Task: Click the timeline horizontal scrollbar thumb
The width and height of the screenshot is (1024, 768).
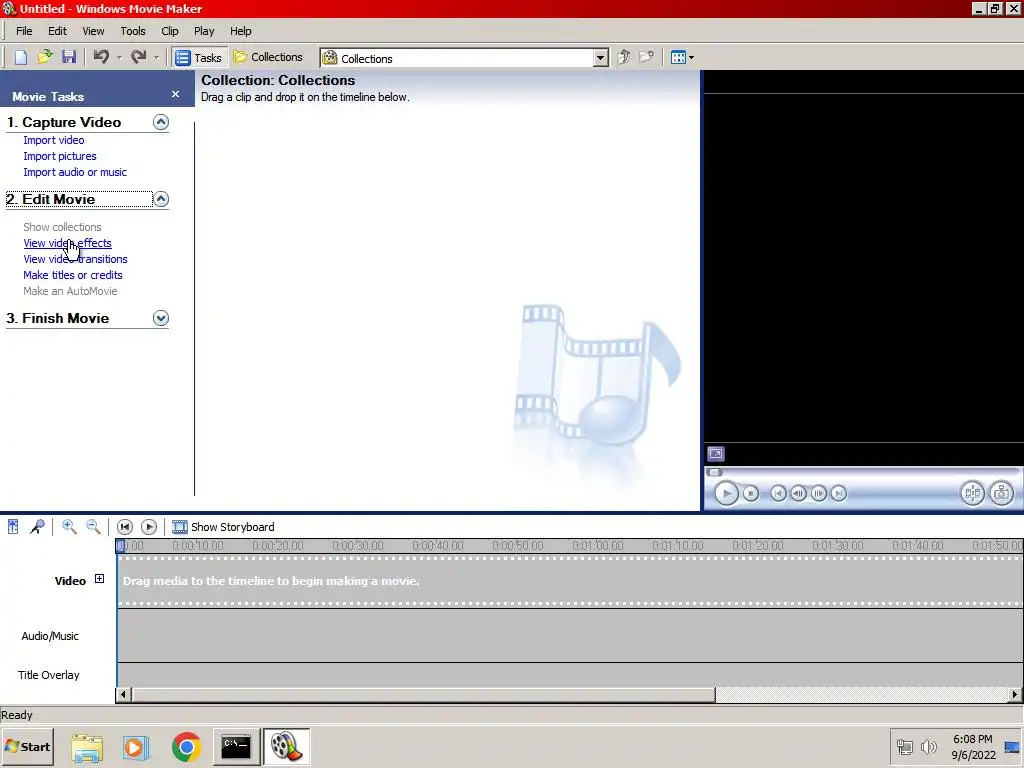Action: click(423, 694)
